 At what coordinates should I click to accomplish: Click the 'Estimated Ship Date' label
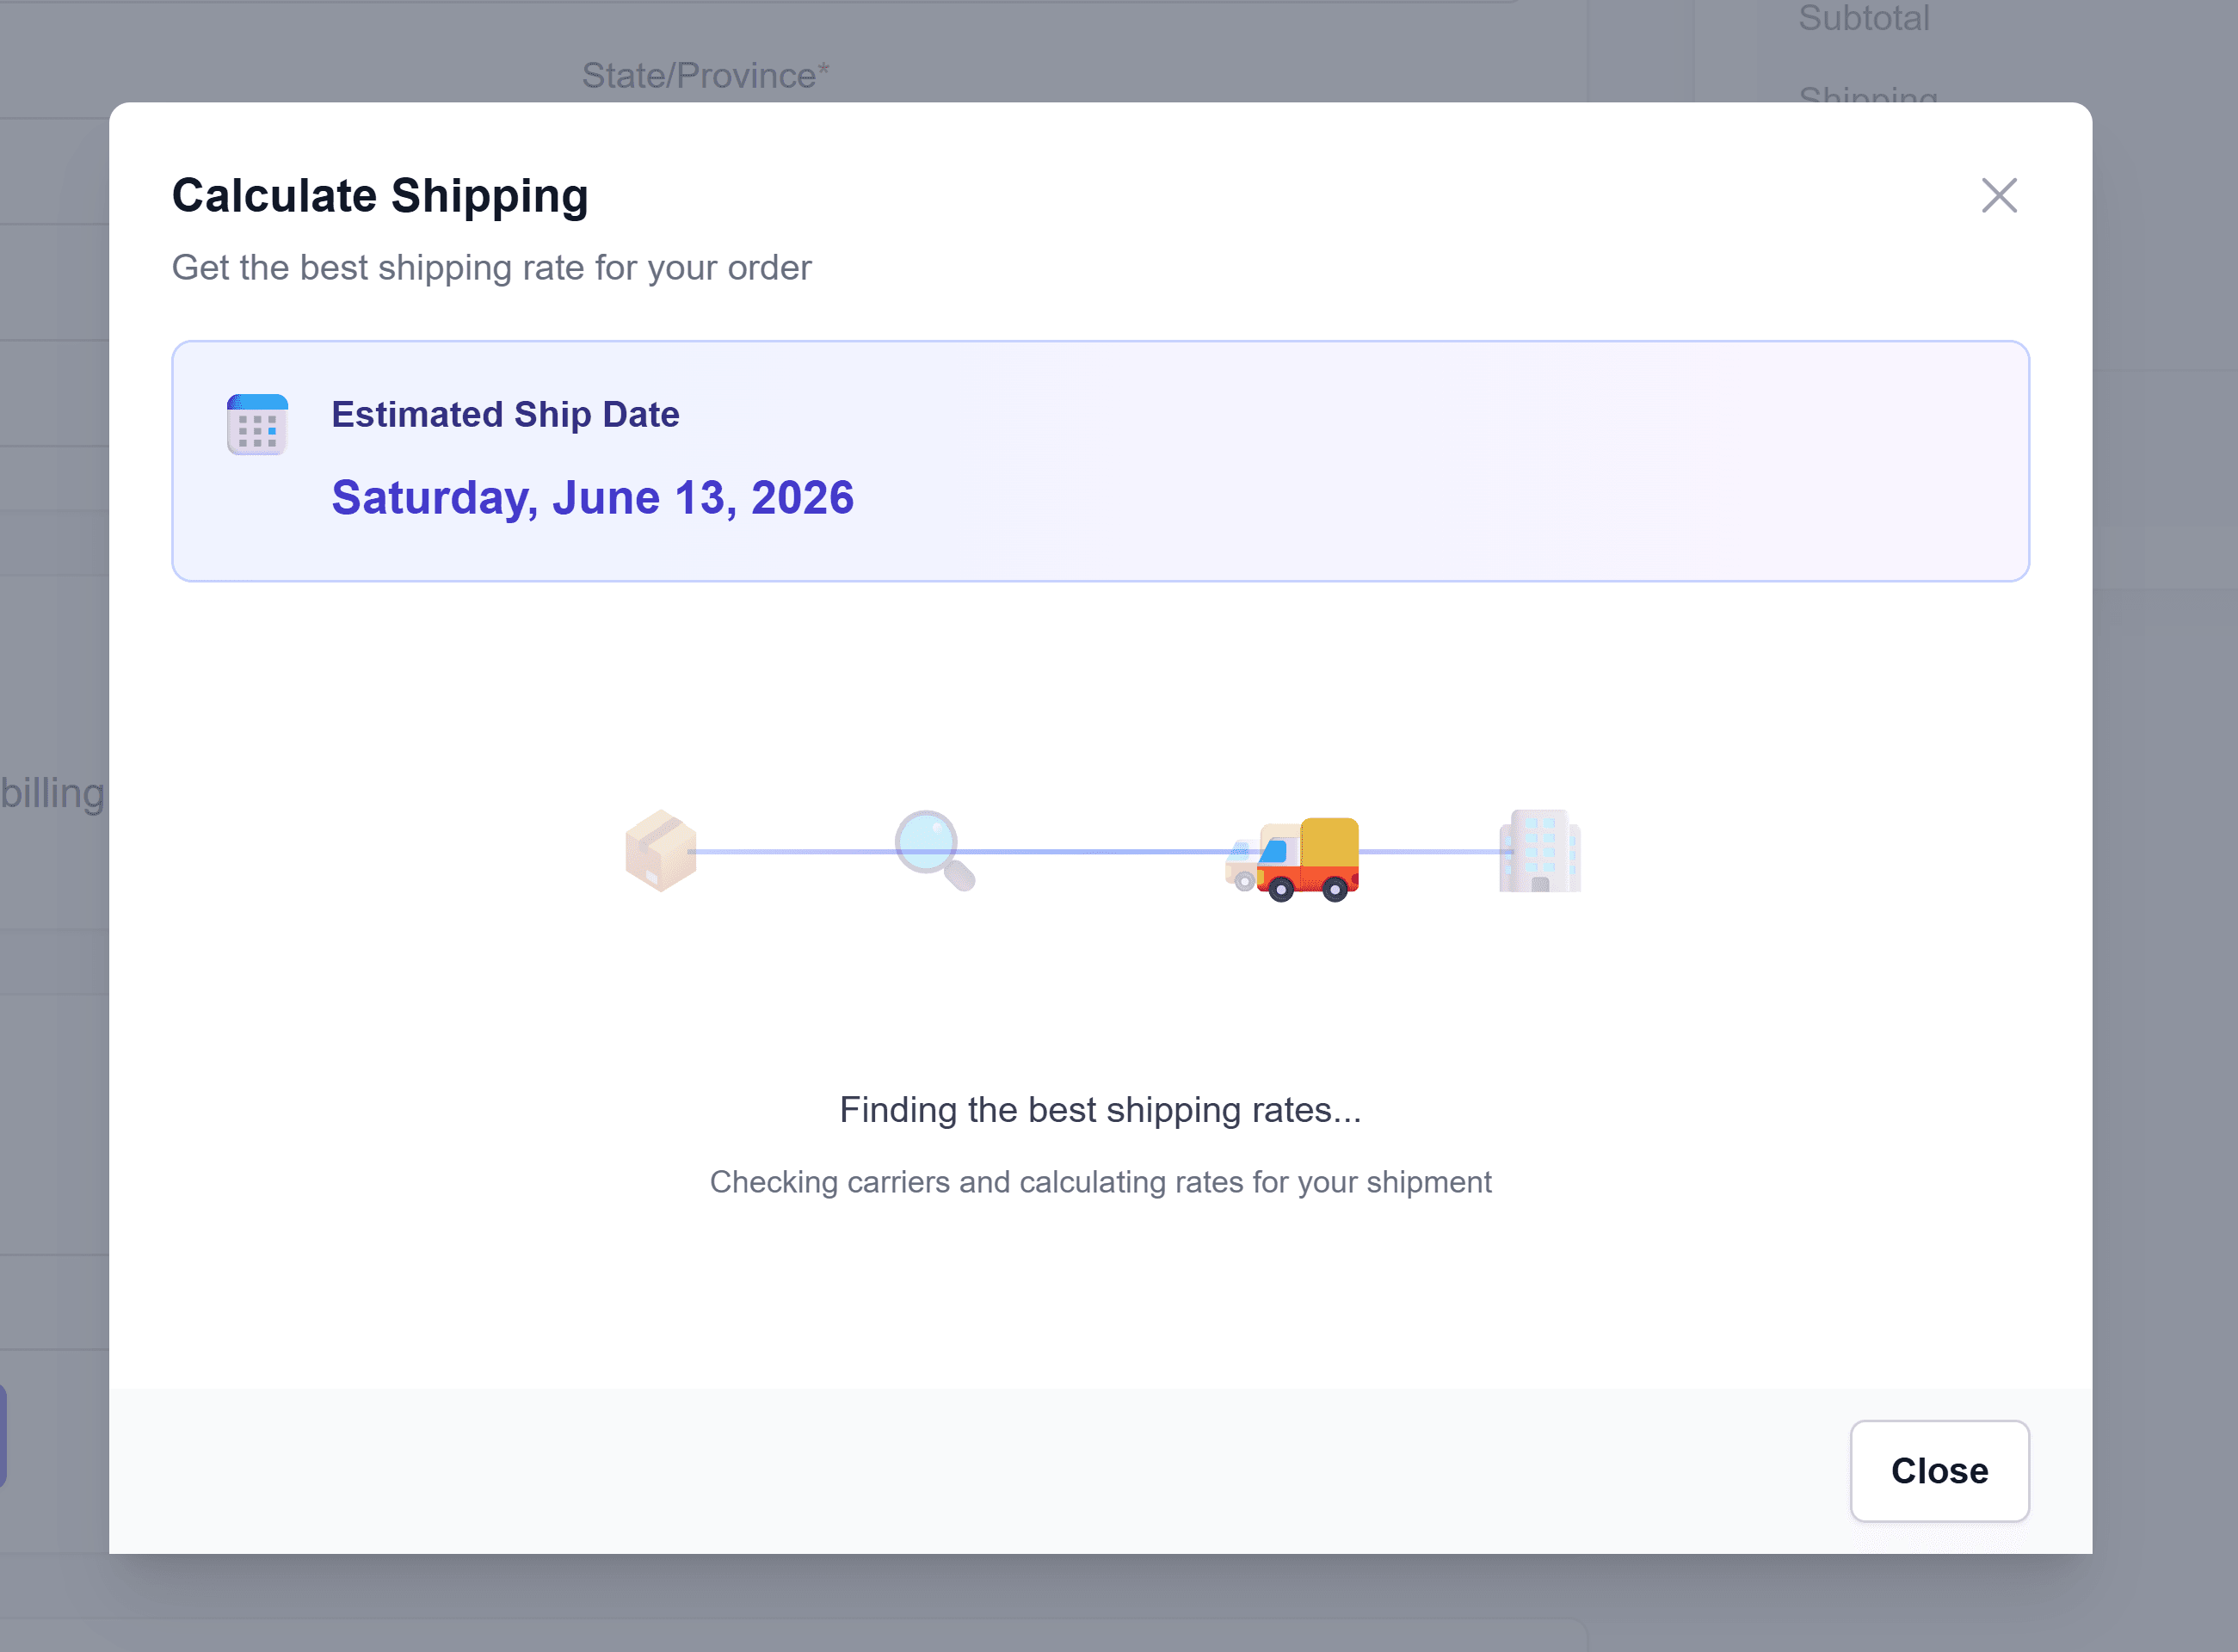(x=505, y=414)
